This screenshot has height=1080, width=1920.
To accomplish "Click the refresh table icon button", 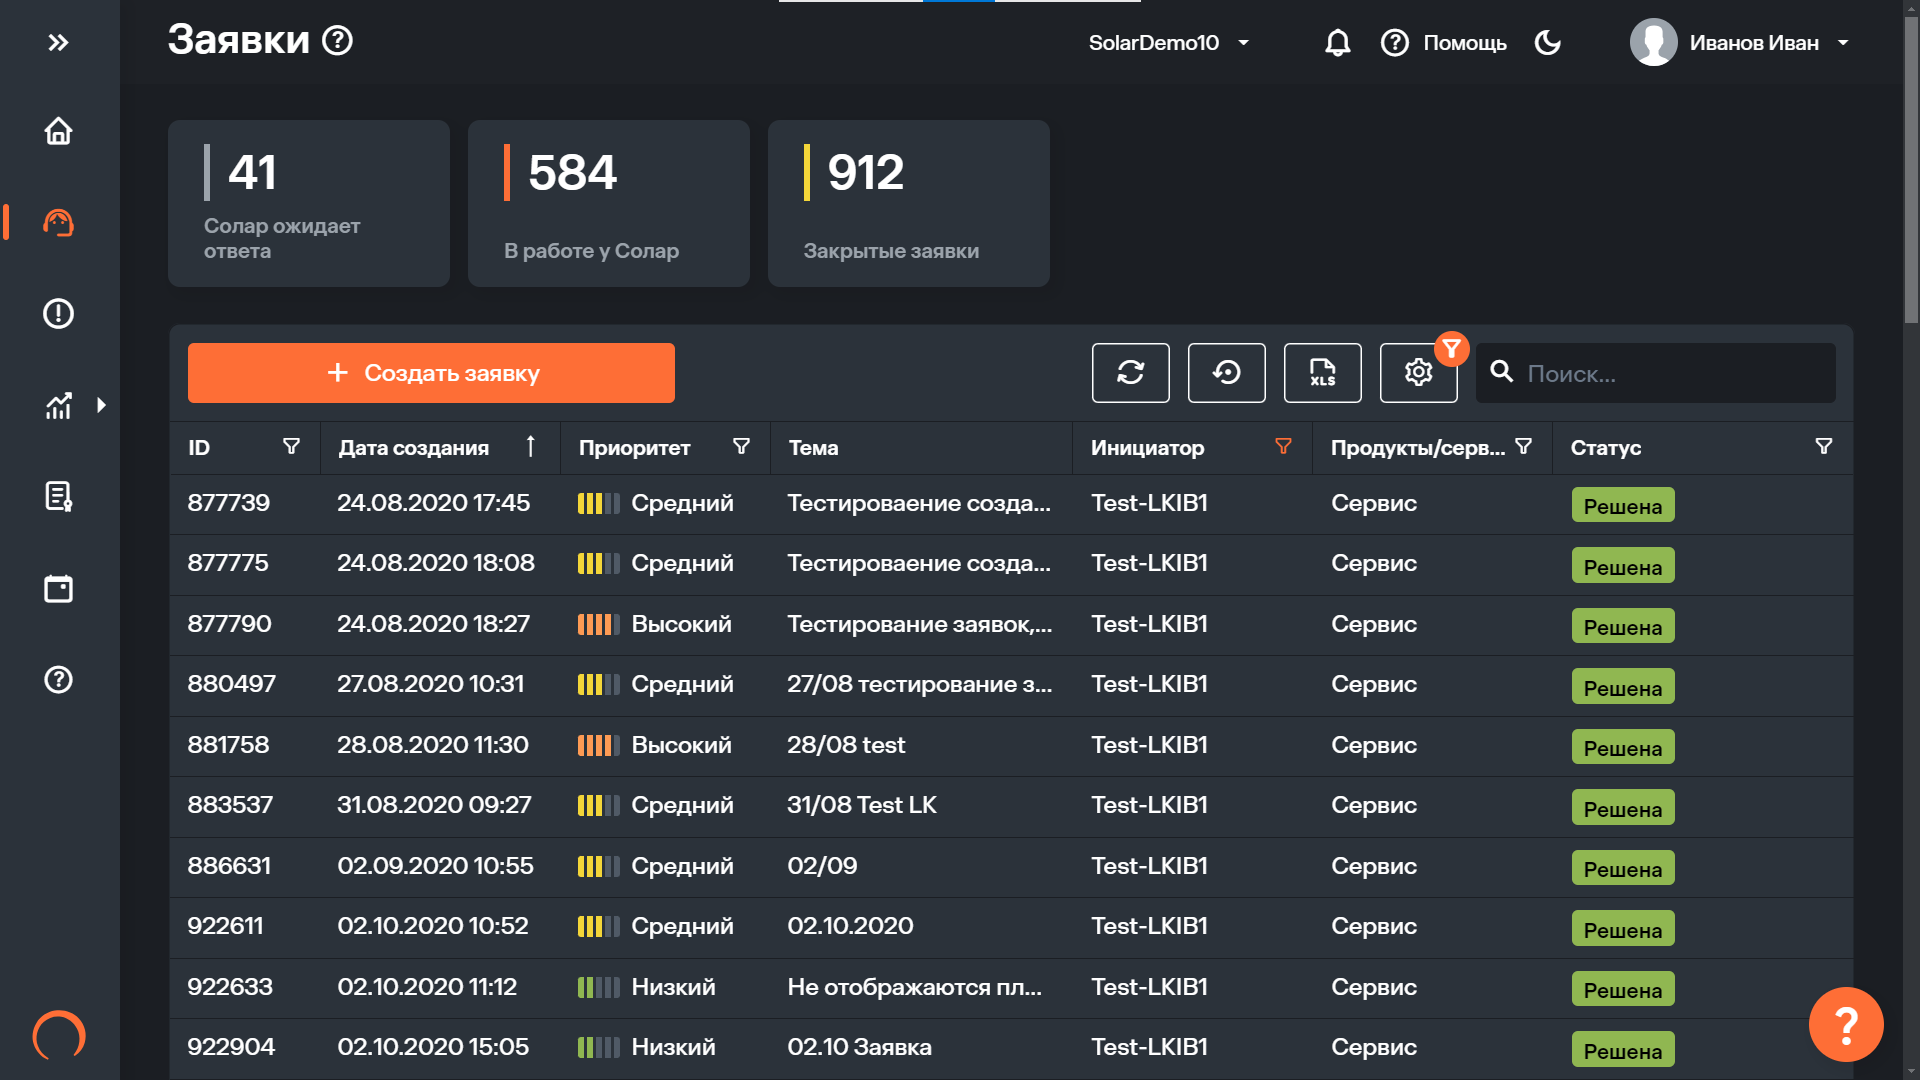I will point(1130,373).
